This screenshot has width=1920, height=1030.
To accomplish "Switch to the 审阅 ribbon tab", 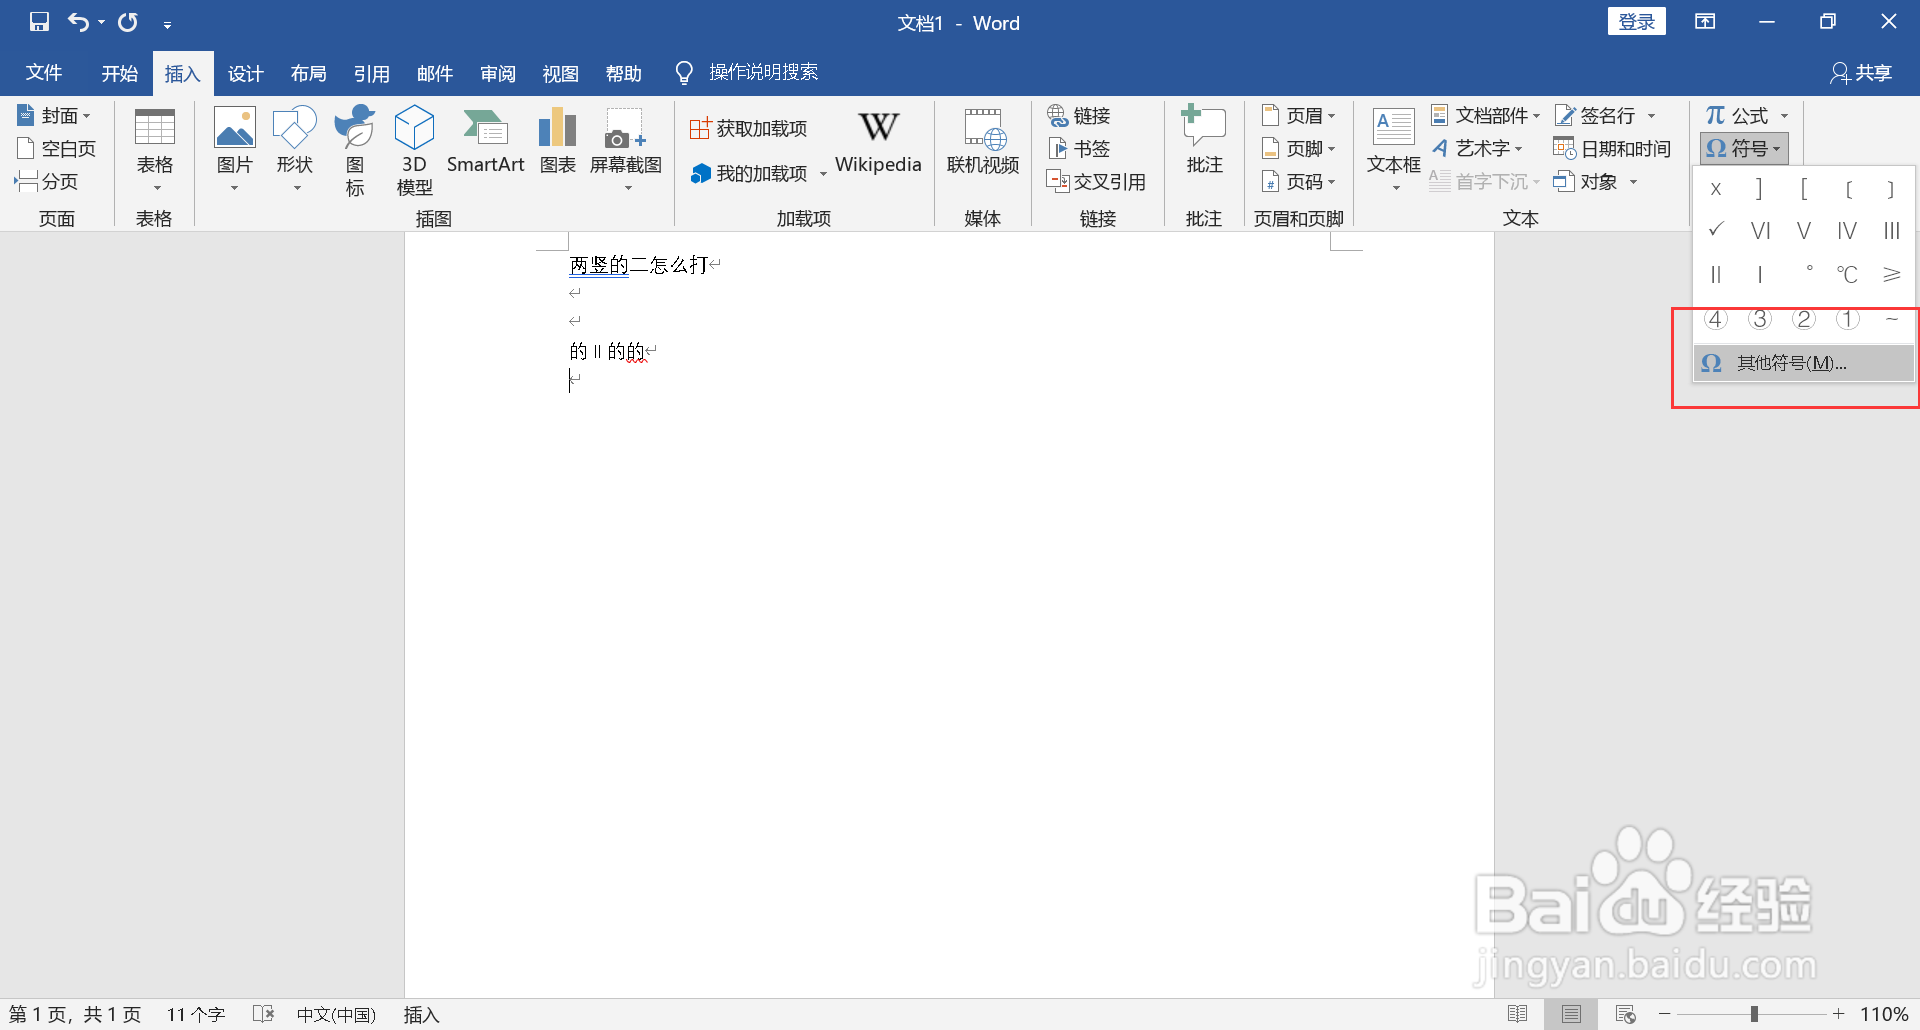I will pyautogui.click(x=497, y=72).
